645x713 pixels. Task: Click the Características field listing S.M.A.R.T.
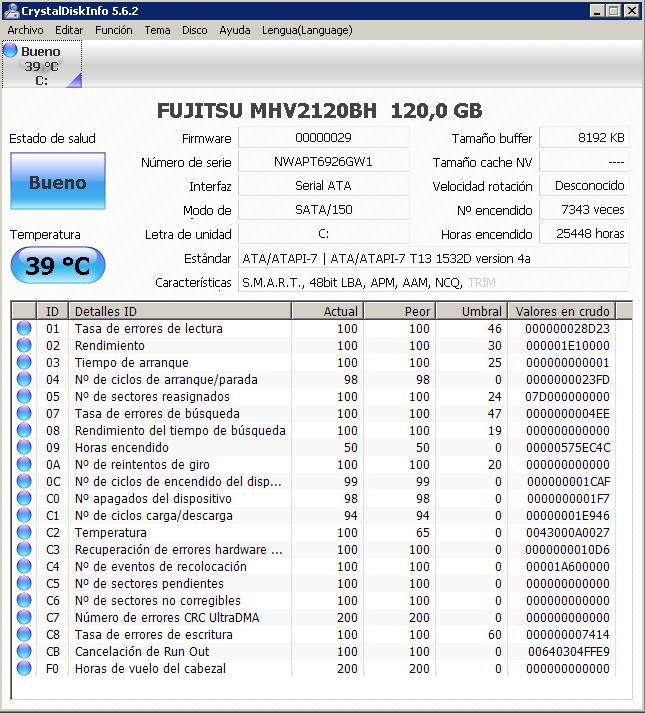434,282
